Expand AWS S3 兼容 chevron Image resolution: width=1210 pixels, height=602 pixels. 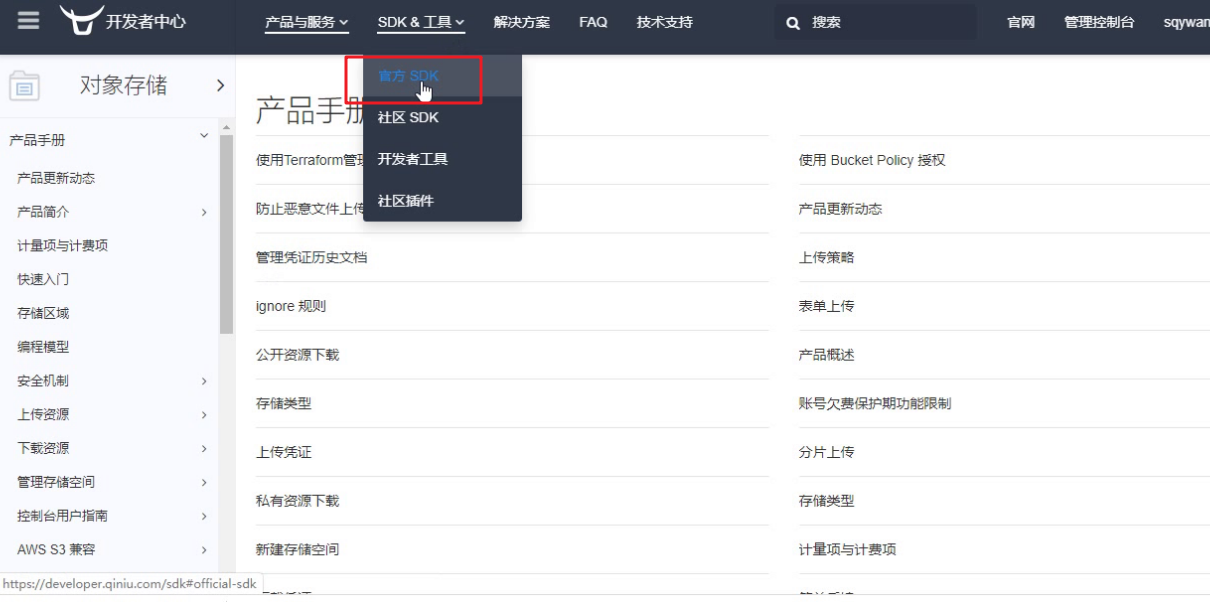tap(204, 550)
